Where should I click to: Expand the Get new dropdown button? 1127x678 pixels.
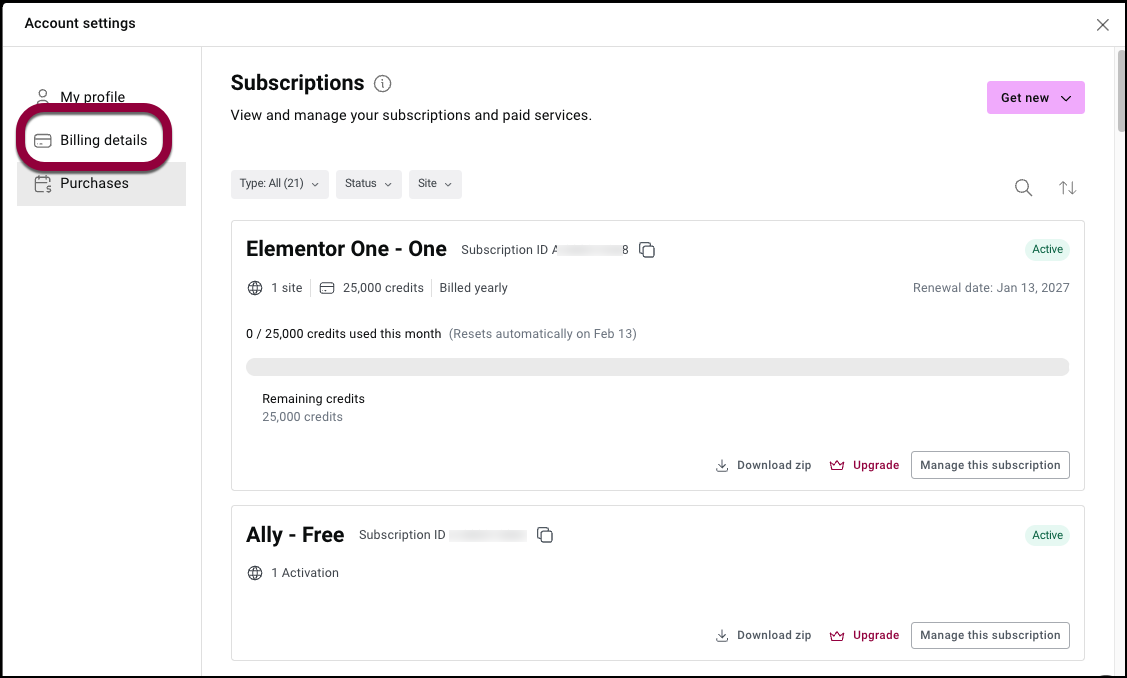1035,98
